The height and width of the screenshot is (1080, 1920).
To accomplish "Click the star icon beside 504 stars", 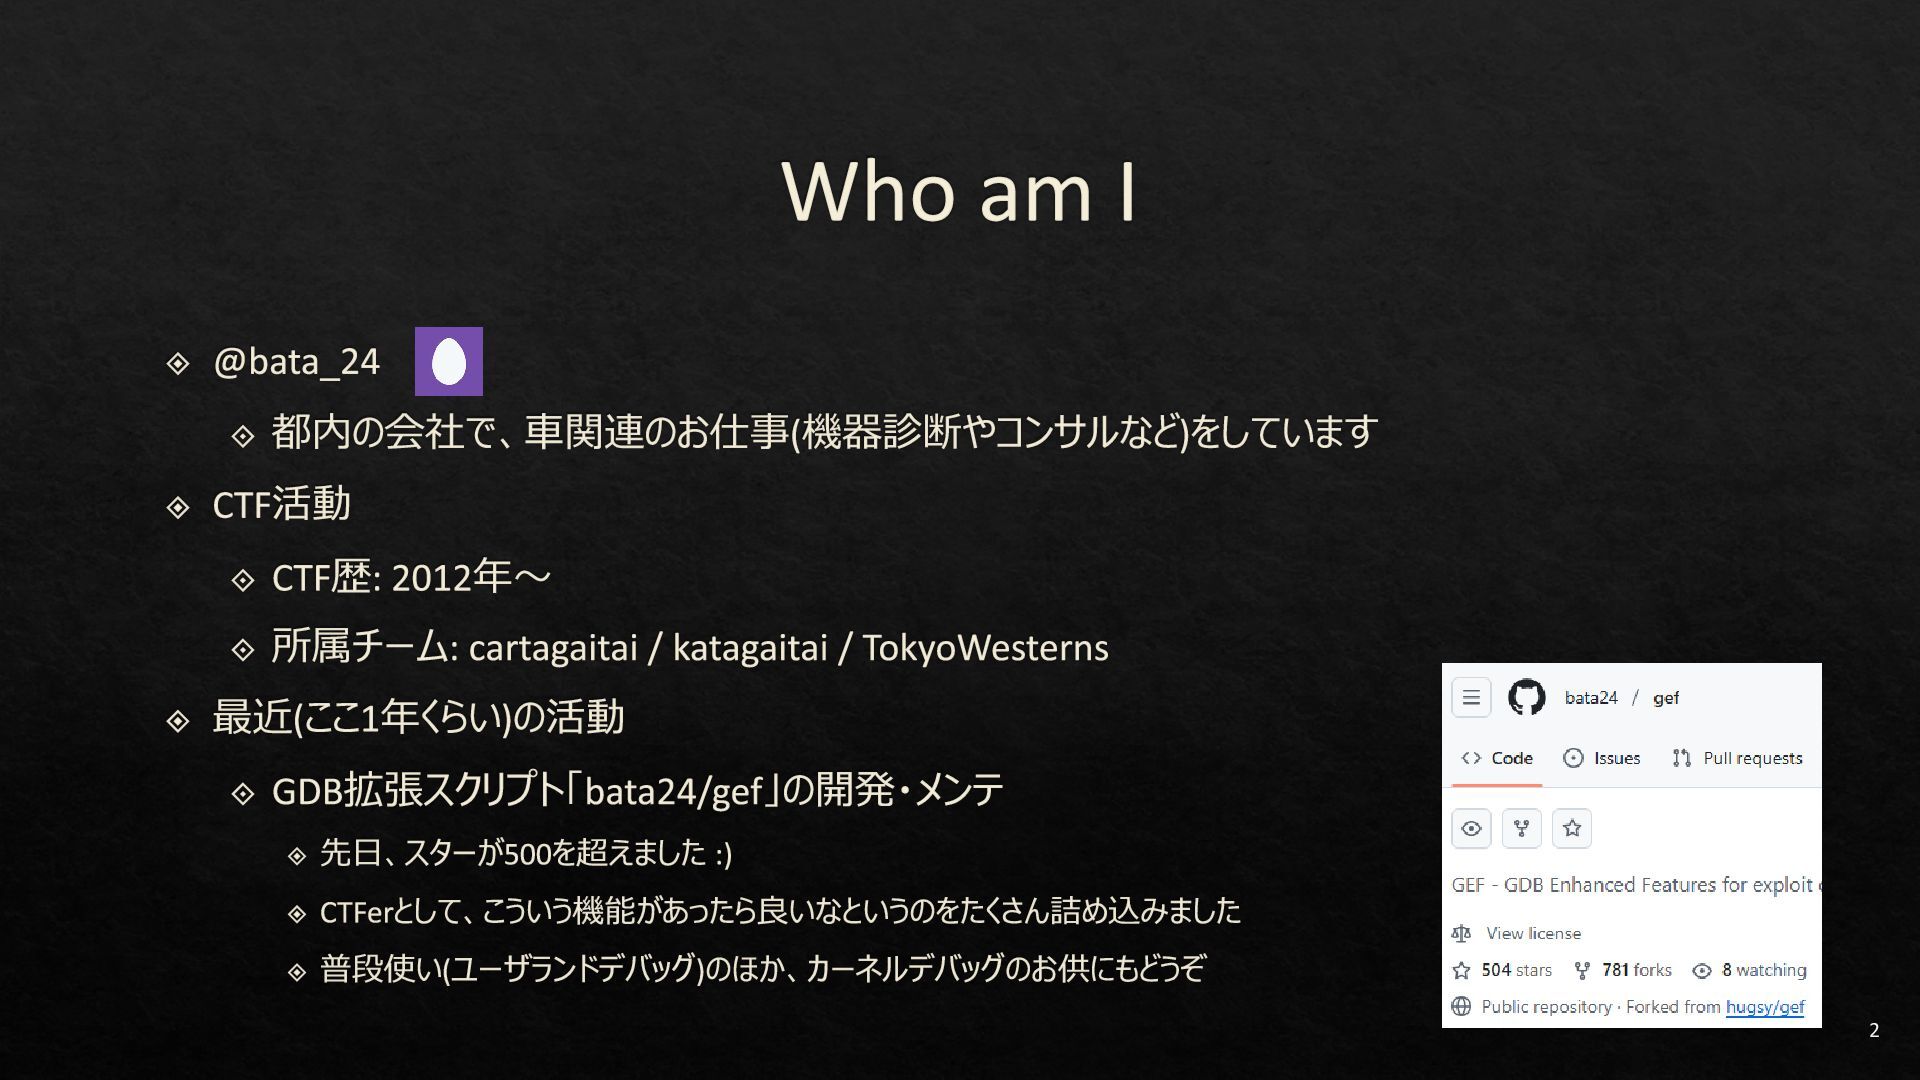I will tap(1461, 970).
